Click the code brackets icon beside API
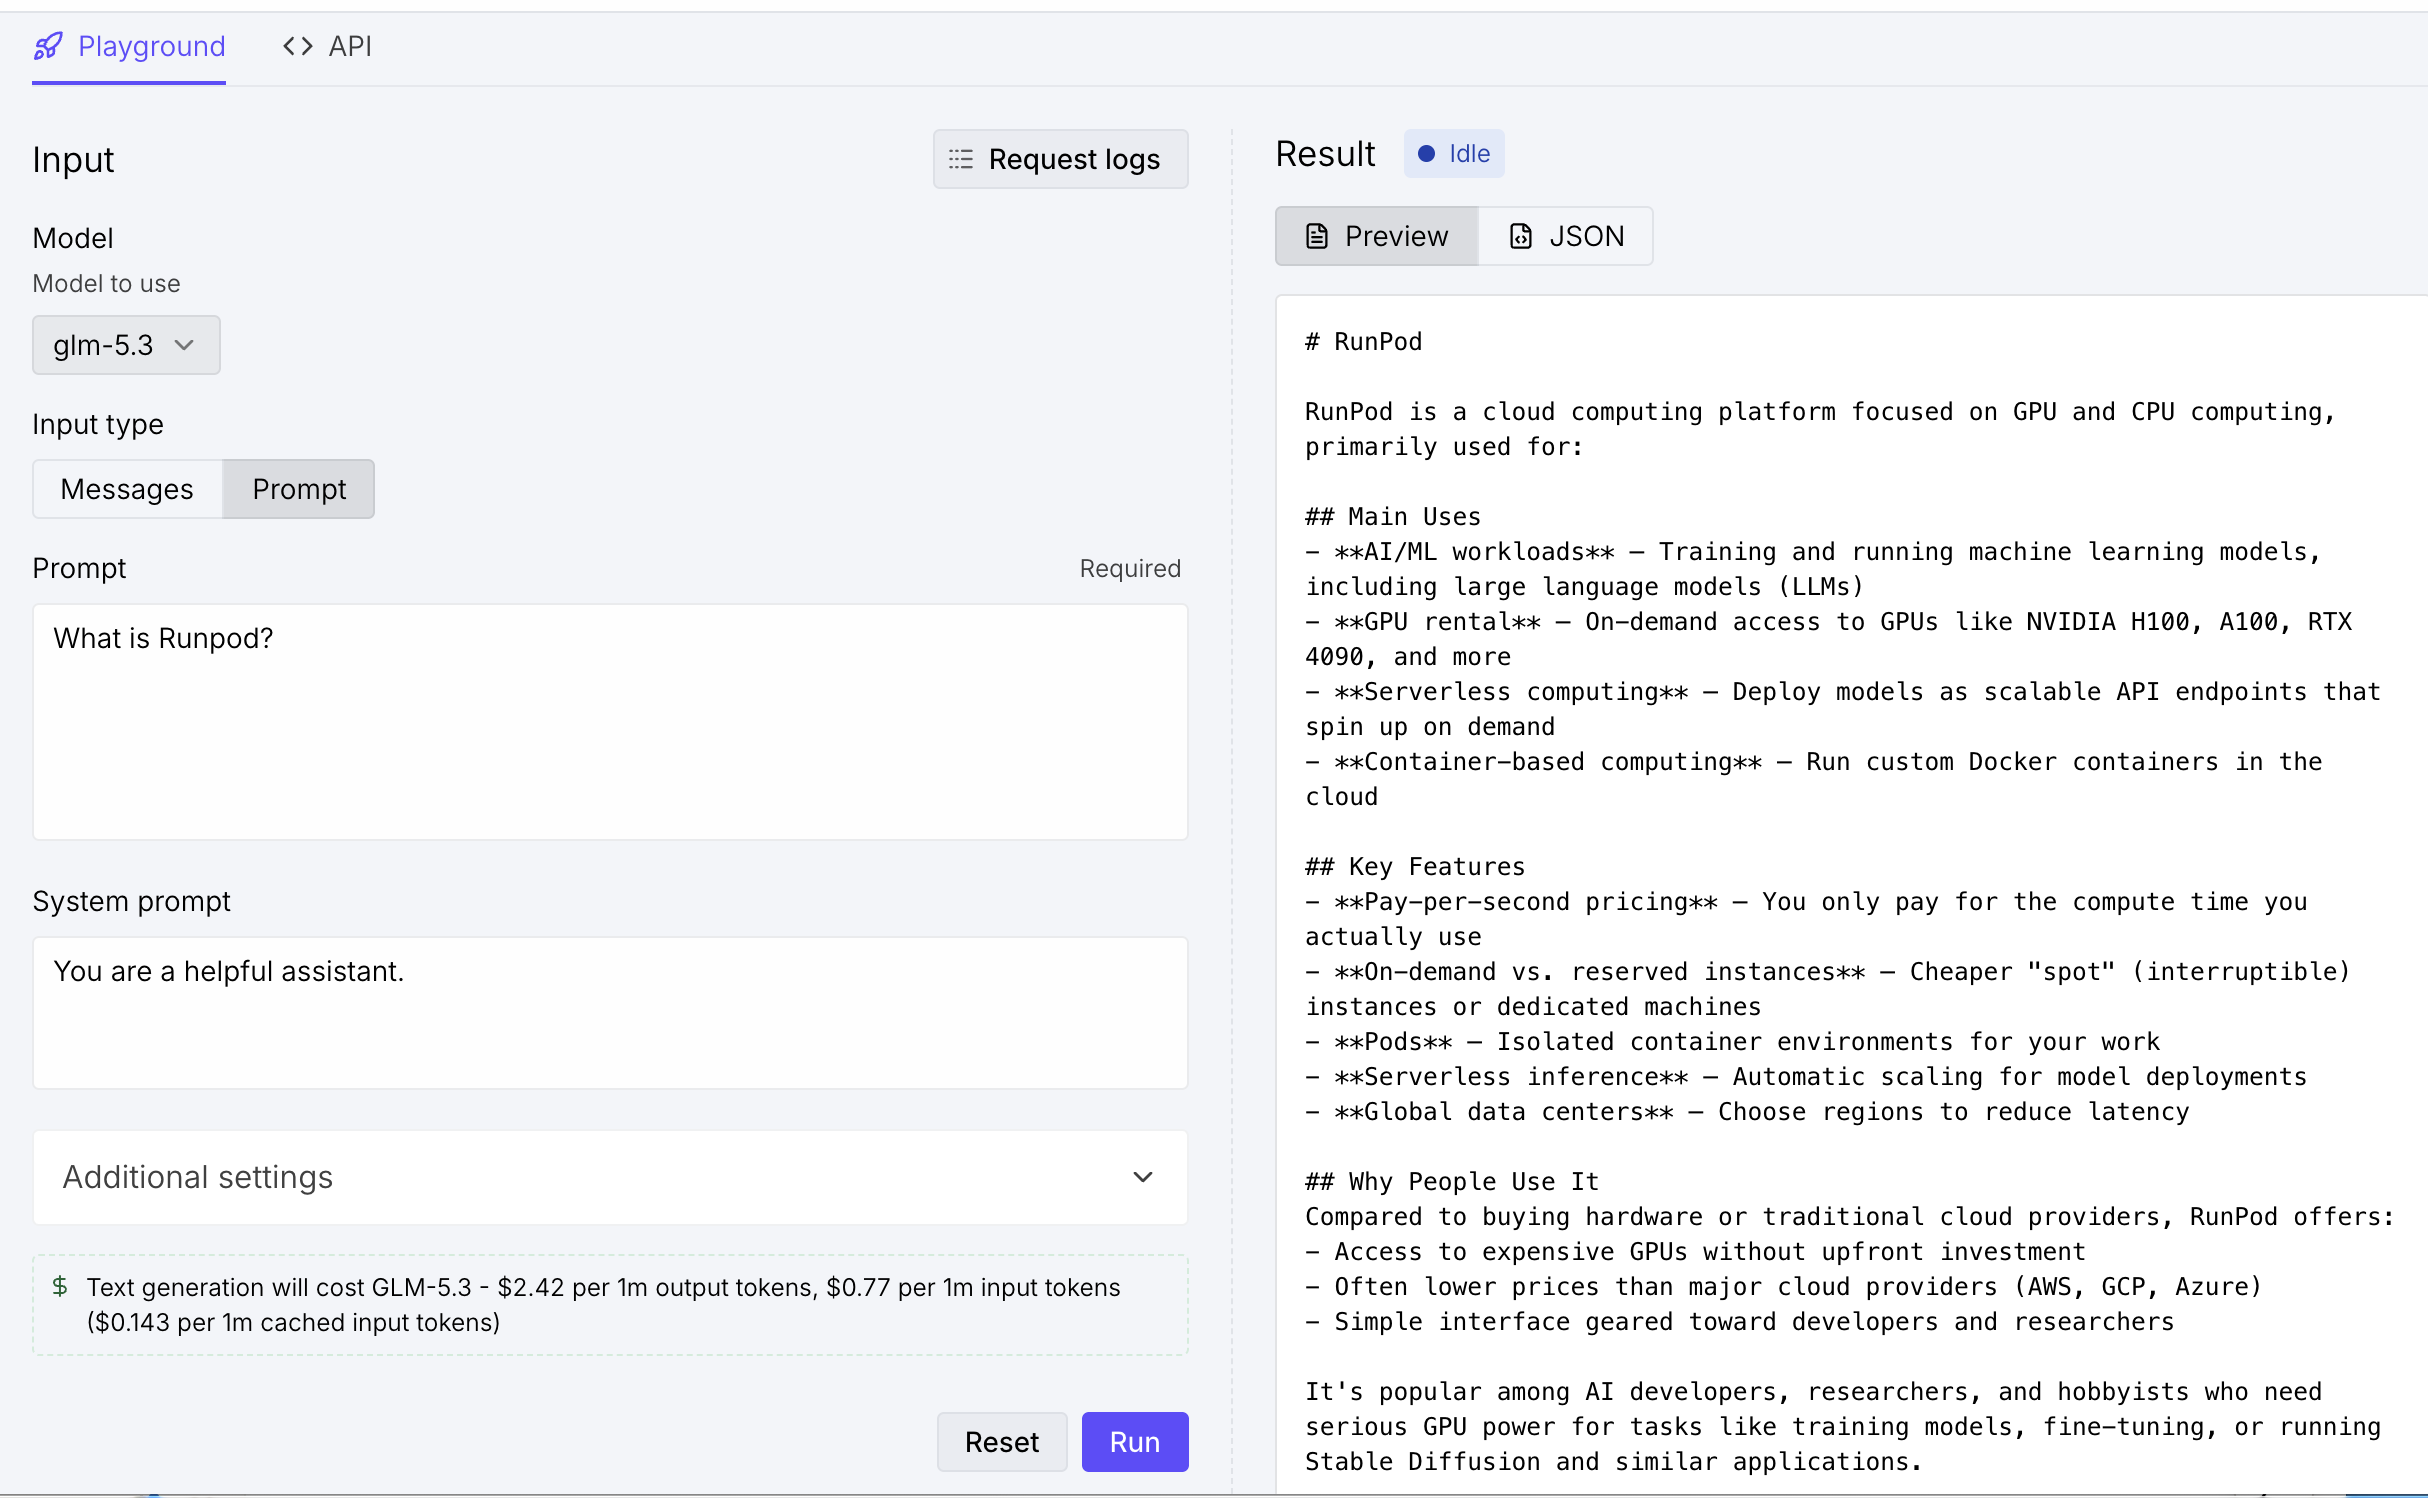Screen dimensions: 2428x1498 tap(297, 46)
